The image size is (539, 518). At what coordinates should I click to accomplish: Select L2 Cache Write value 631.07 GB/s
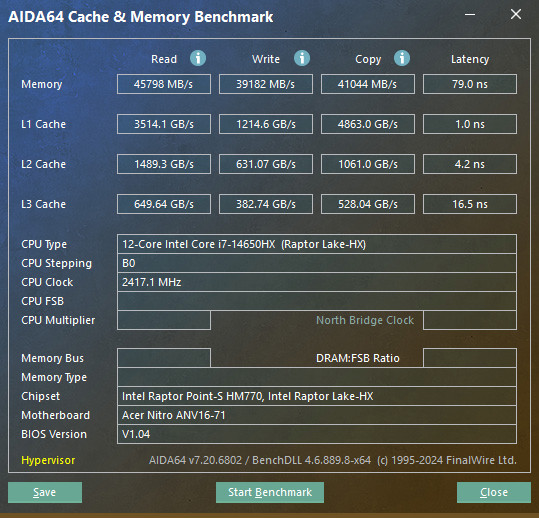point(266,164)
